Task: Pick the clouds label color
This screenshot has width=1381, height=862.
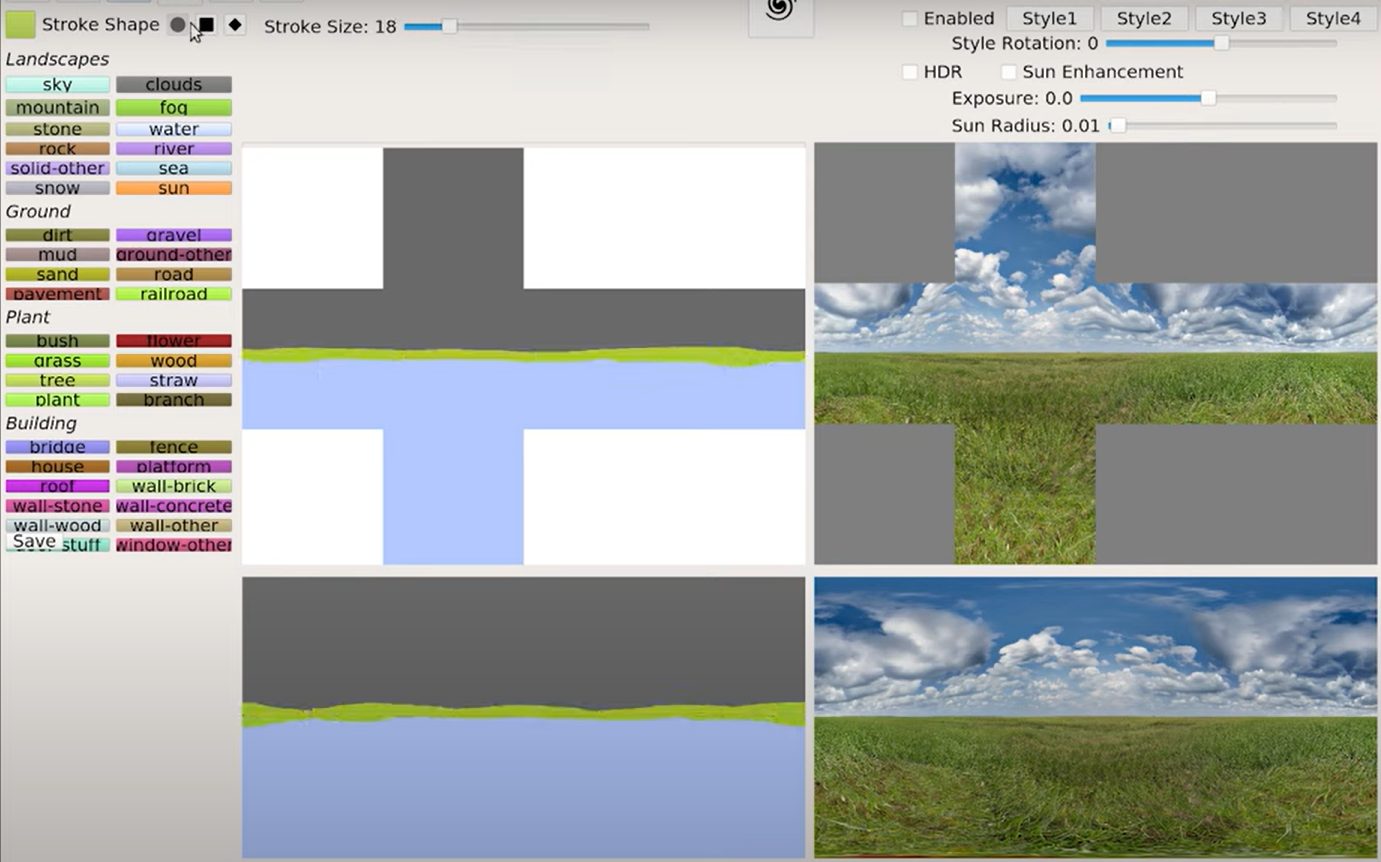Action: click(x=174, y=85)
